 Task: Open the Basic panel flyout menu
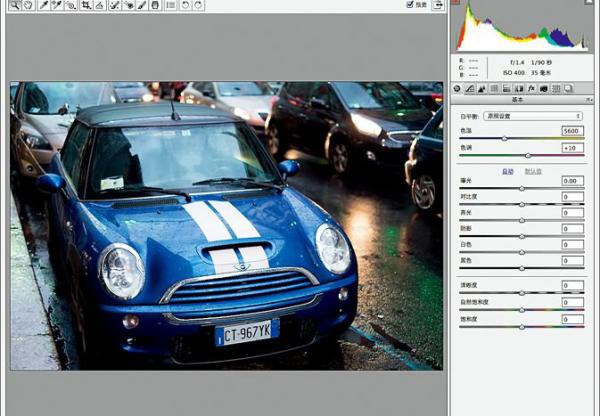pyautogui.click(x=589, y=100)
